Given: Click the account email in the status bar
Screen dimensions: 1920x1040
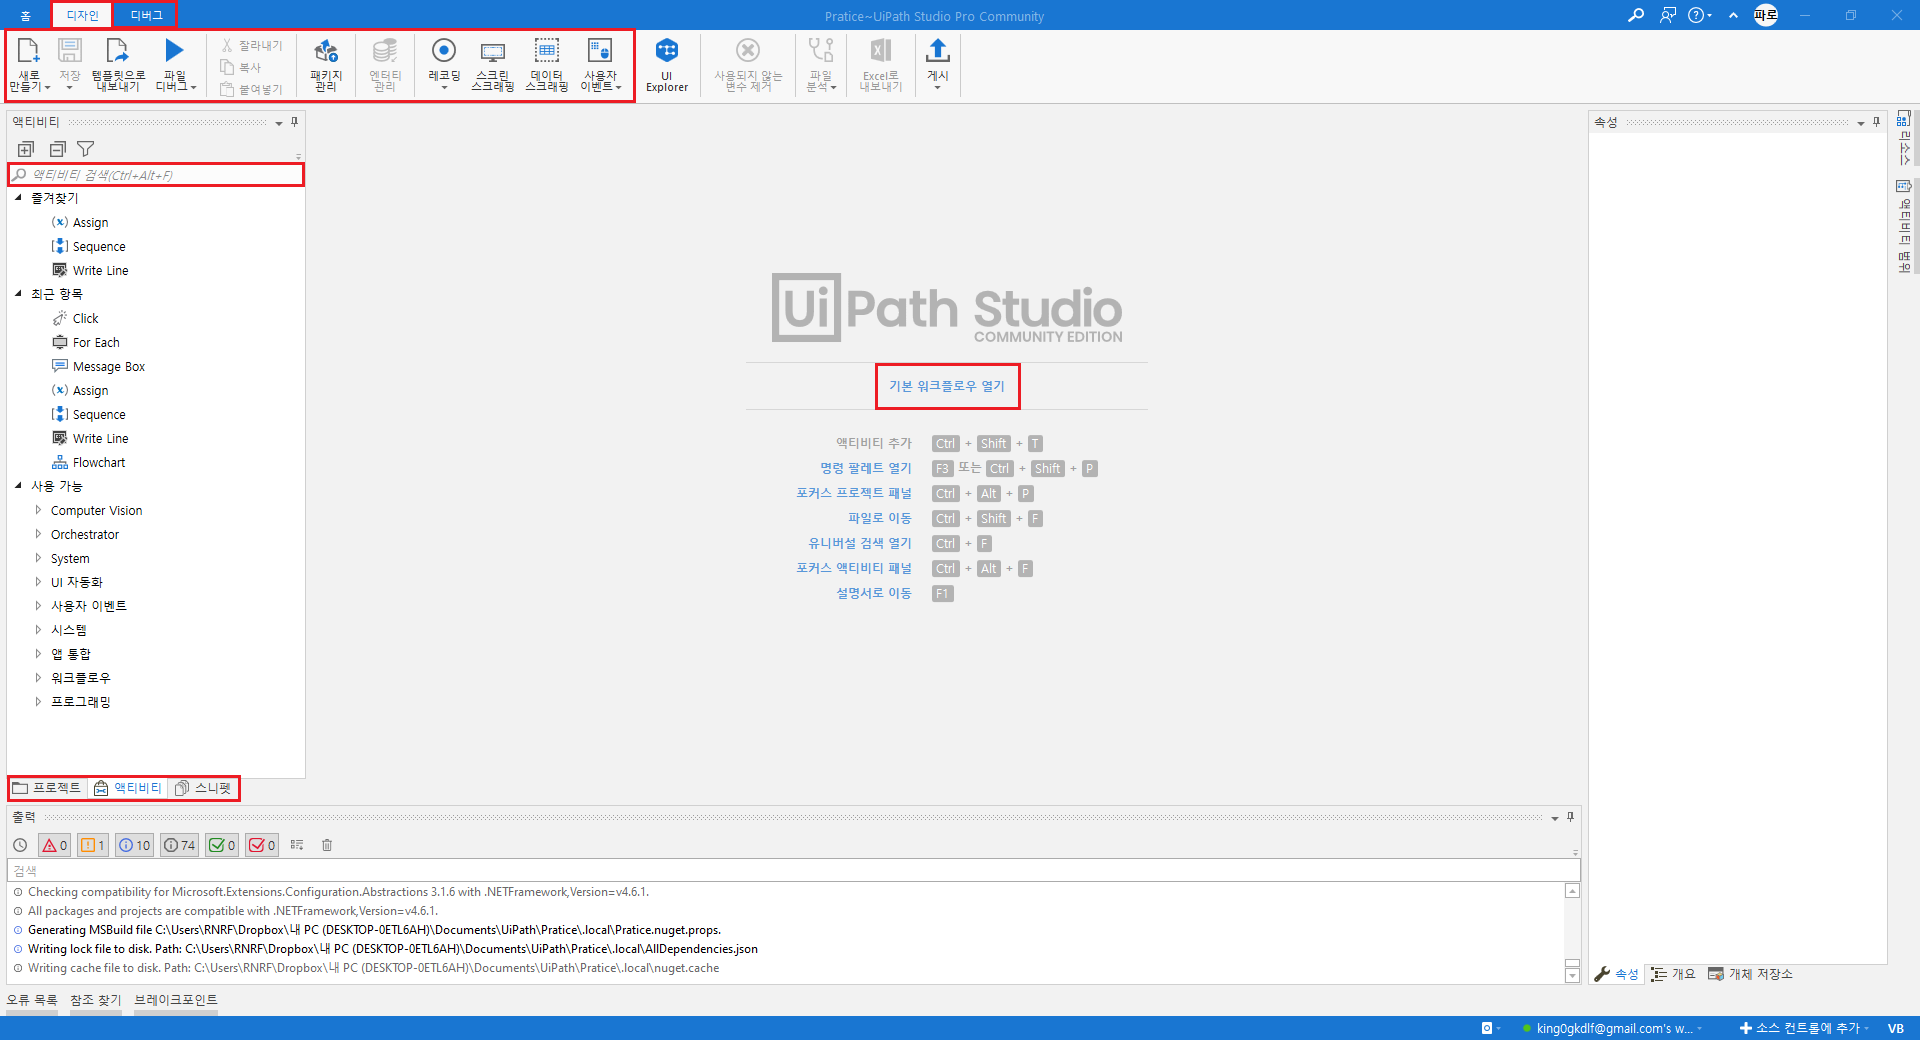Looking at the screenshot, I should click(1613, 1028).
